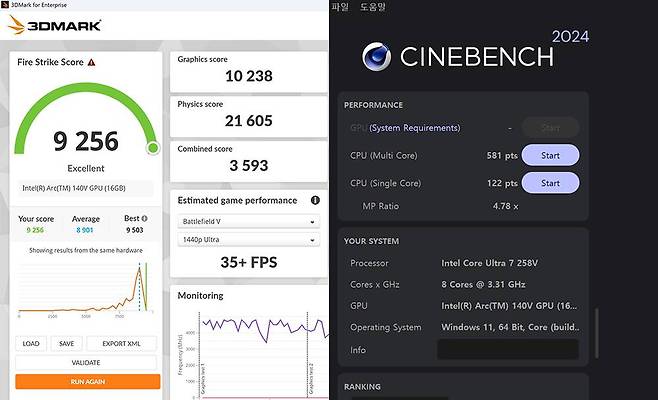This screenshot has width=658, height=400.
Task: Click the LOAD button in 3DMark
Action: pyautogui.click(x=31, y=343)
